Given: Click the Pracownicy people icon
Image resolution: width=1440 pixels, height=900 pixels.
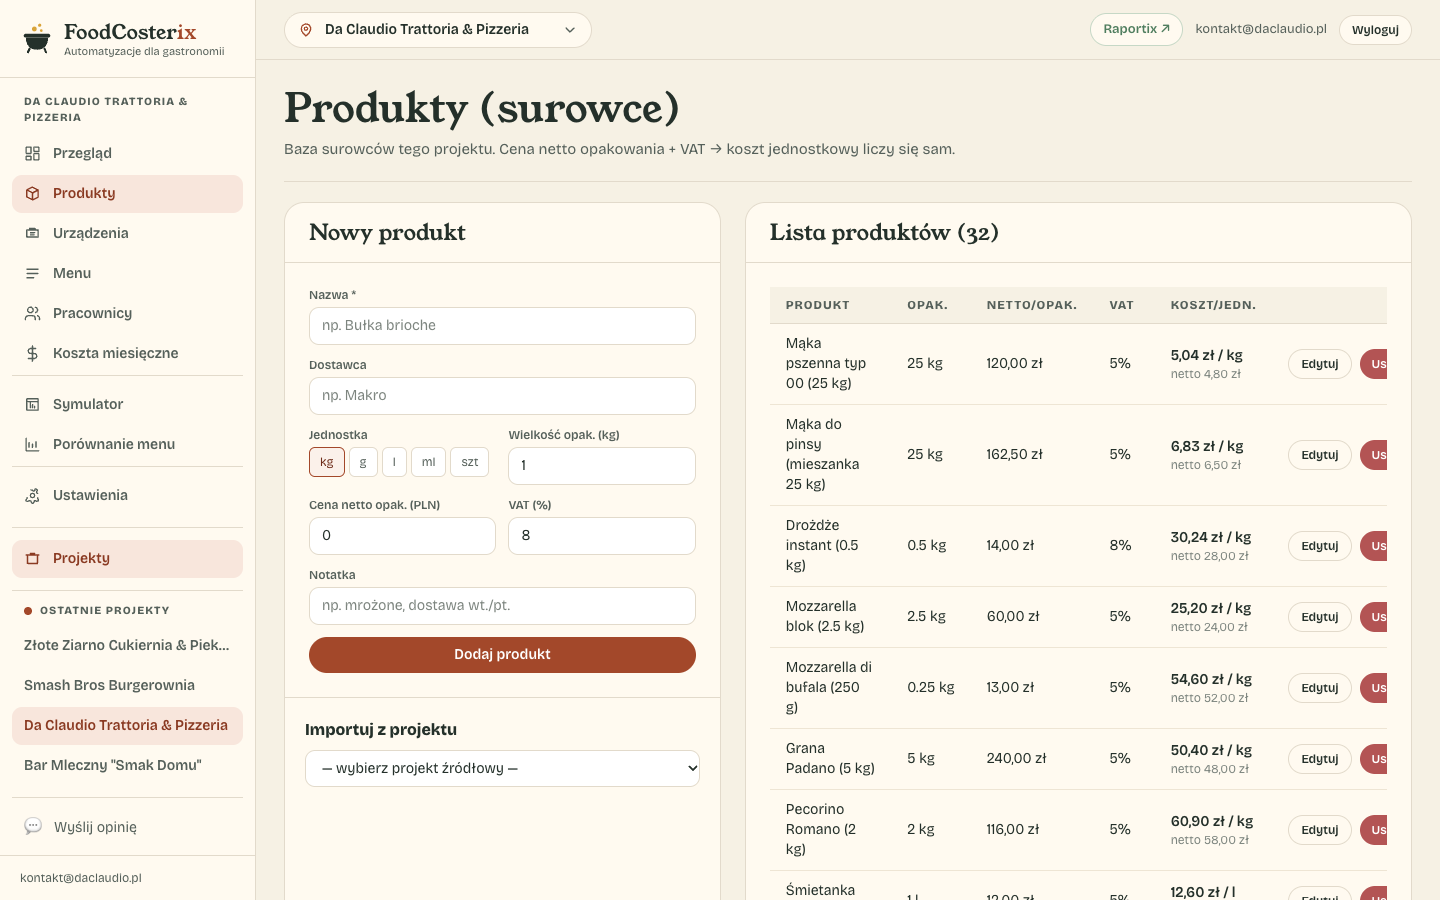Looking at the screenshot, I should (x=33, y=313).
